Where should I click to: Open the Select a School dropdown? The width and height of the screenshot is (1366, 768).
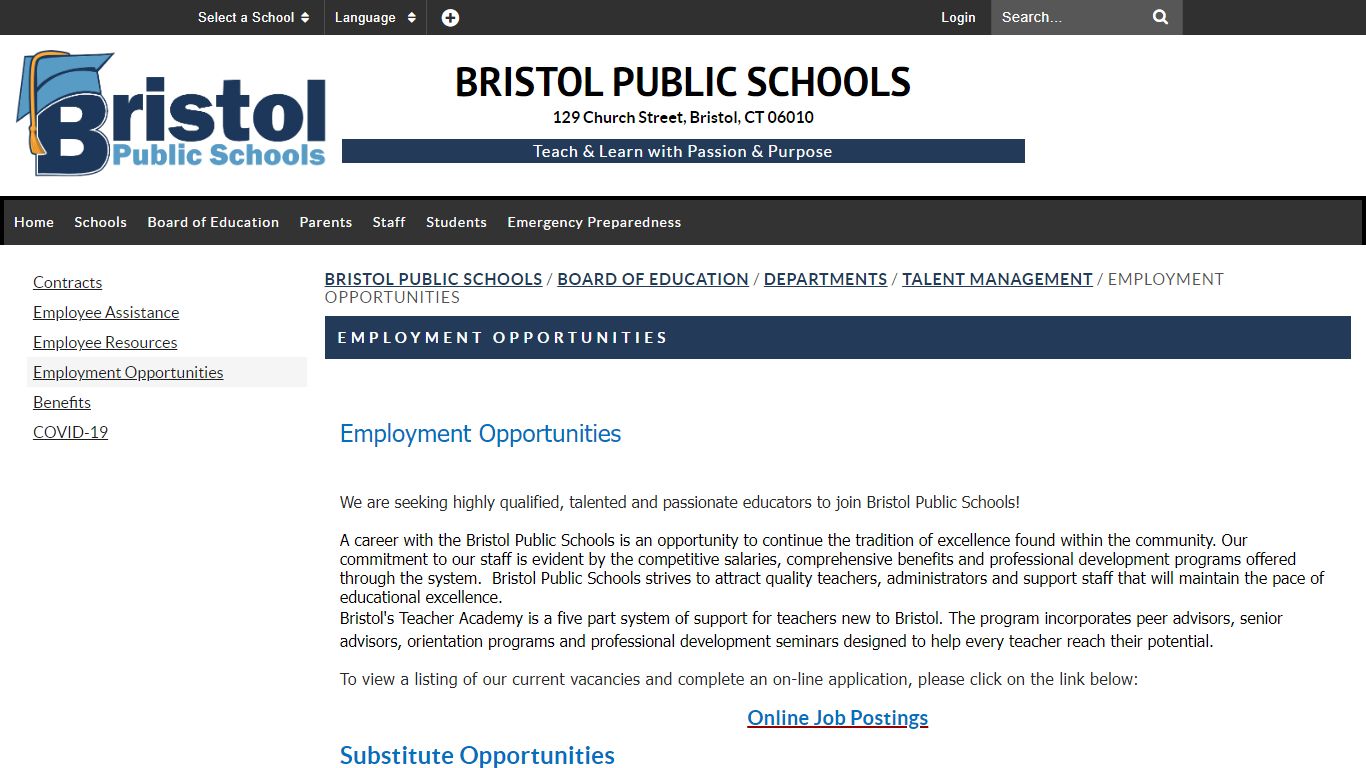[x=253, y=17]
